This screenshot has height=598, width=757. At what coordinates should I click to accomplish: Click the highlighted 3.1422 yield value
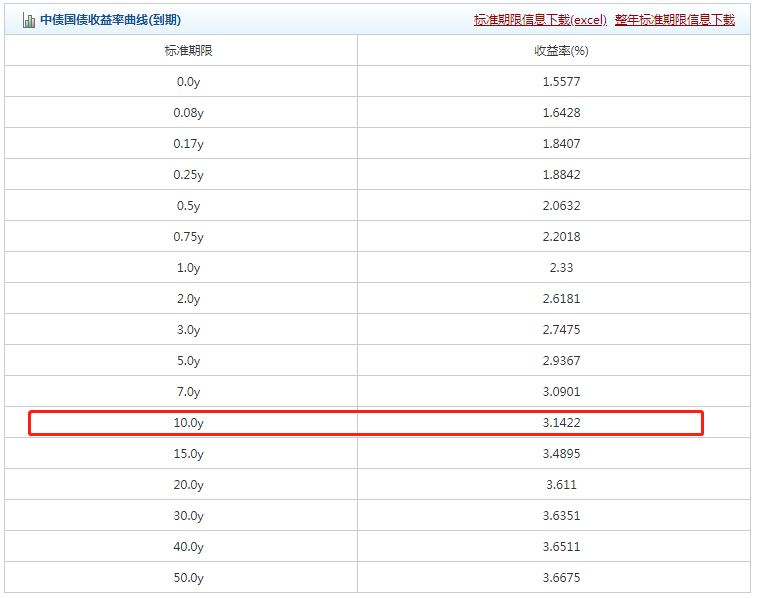point(561,423)
